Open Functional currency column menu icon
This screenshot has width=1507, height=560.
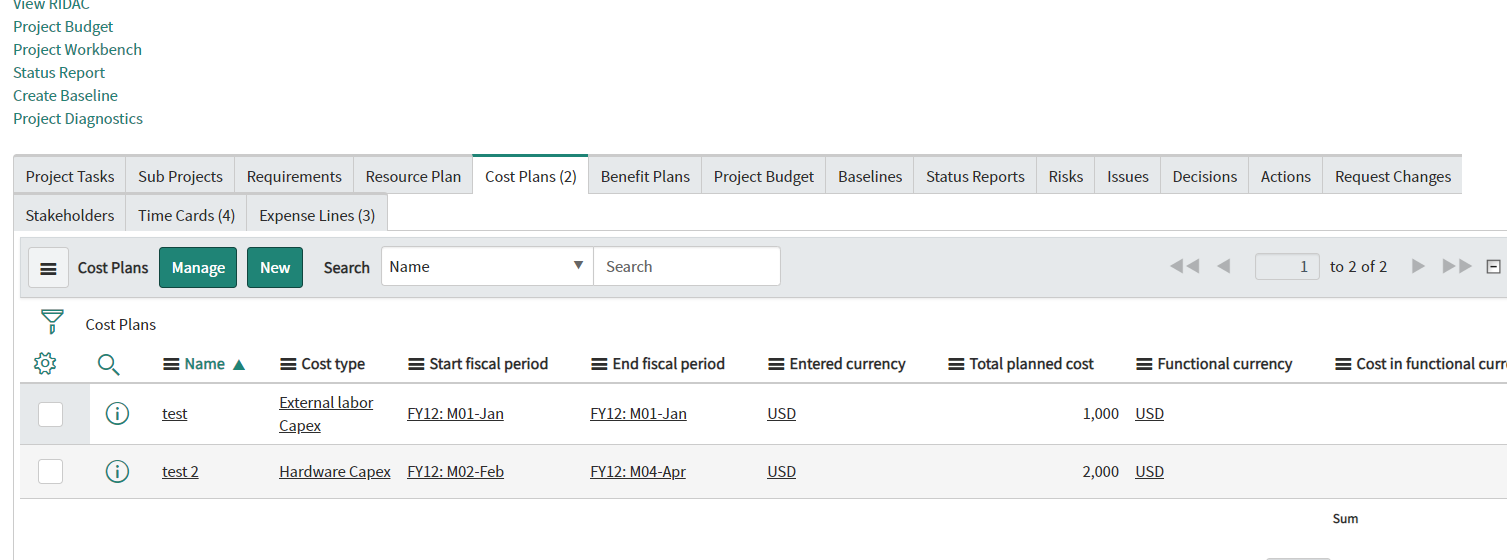coord(1144,364)
